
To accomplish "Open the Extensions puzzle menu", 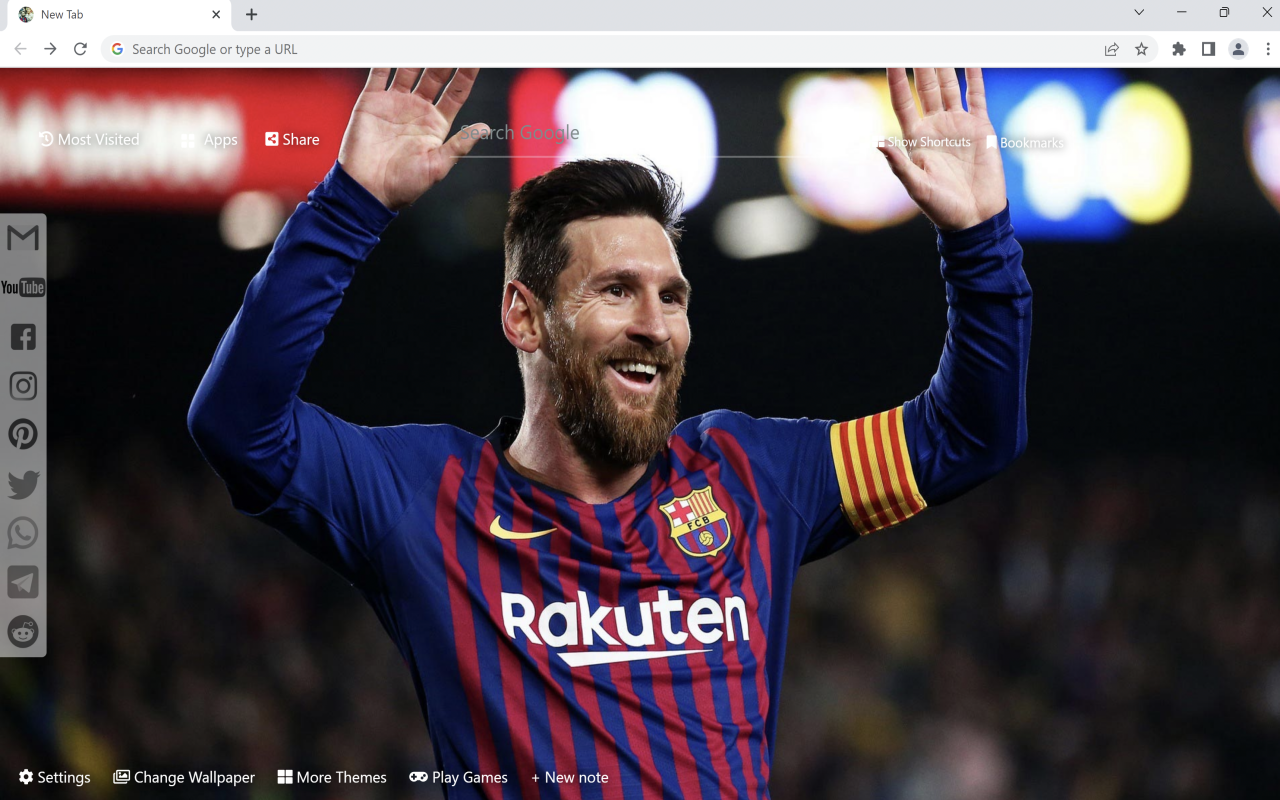I will click(x=1179, y=49).
